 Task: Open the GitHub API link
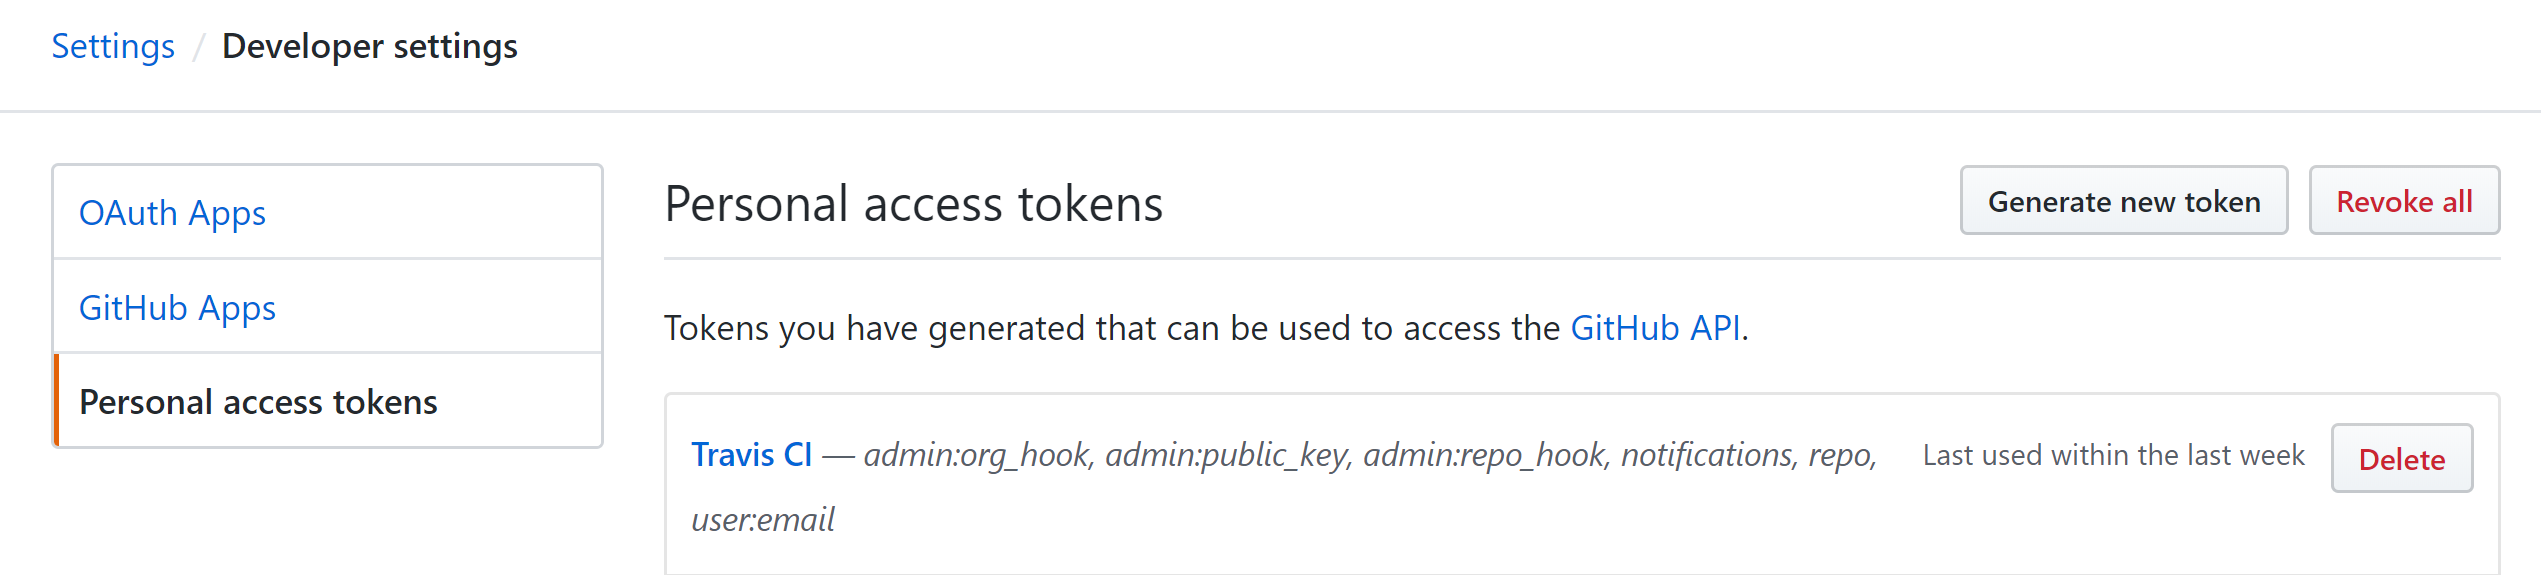click(1655, 328)
